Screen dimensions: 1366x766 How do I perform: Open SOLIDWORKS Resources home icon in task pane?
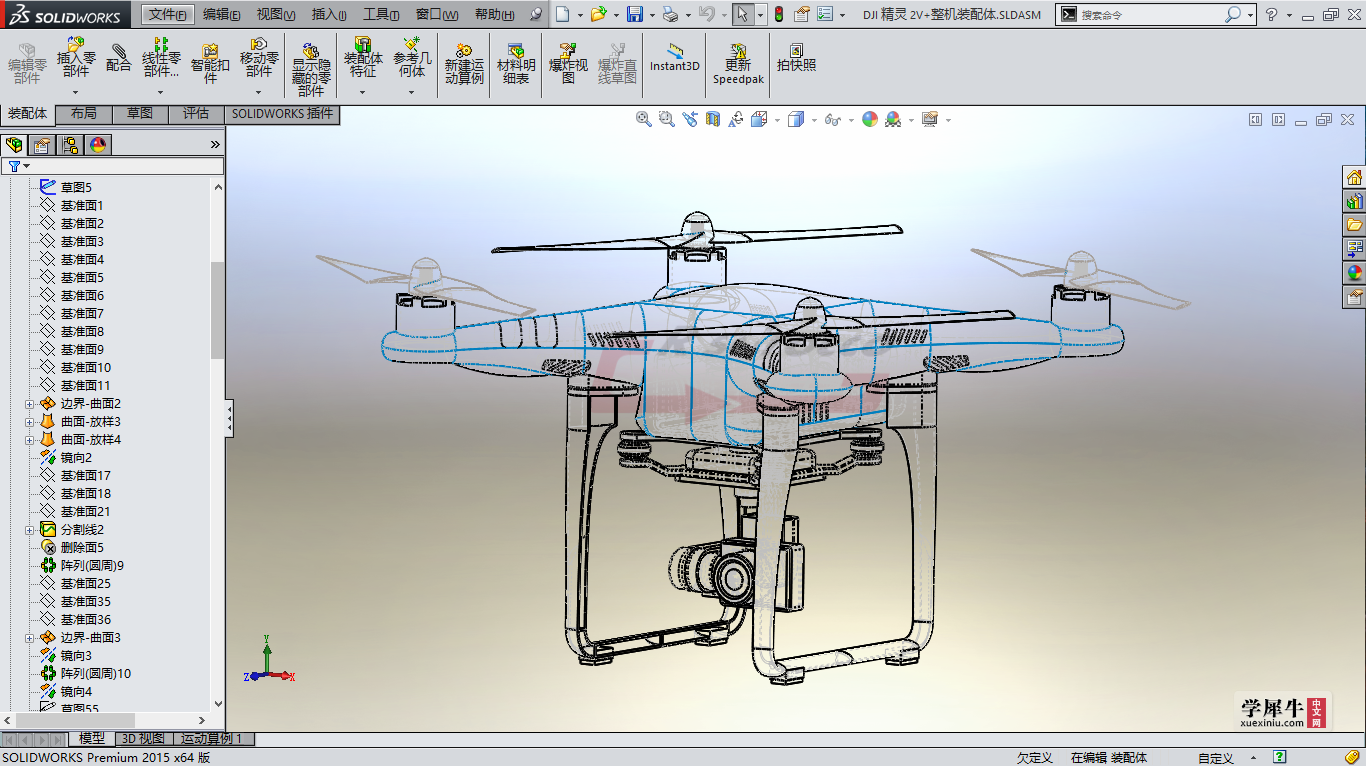click(1354, 177)
